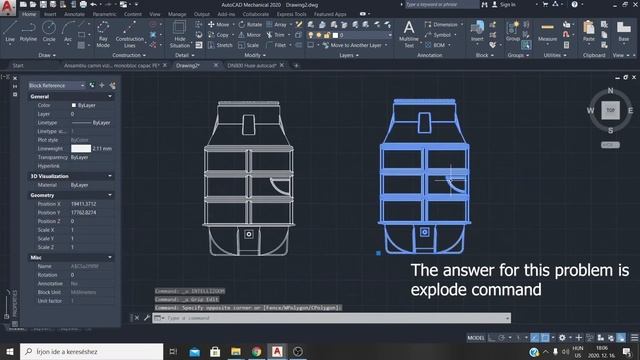Click the Hide Situation tool

click(x=180, y=34)
